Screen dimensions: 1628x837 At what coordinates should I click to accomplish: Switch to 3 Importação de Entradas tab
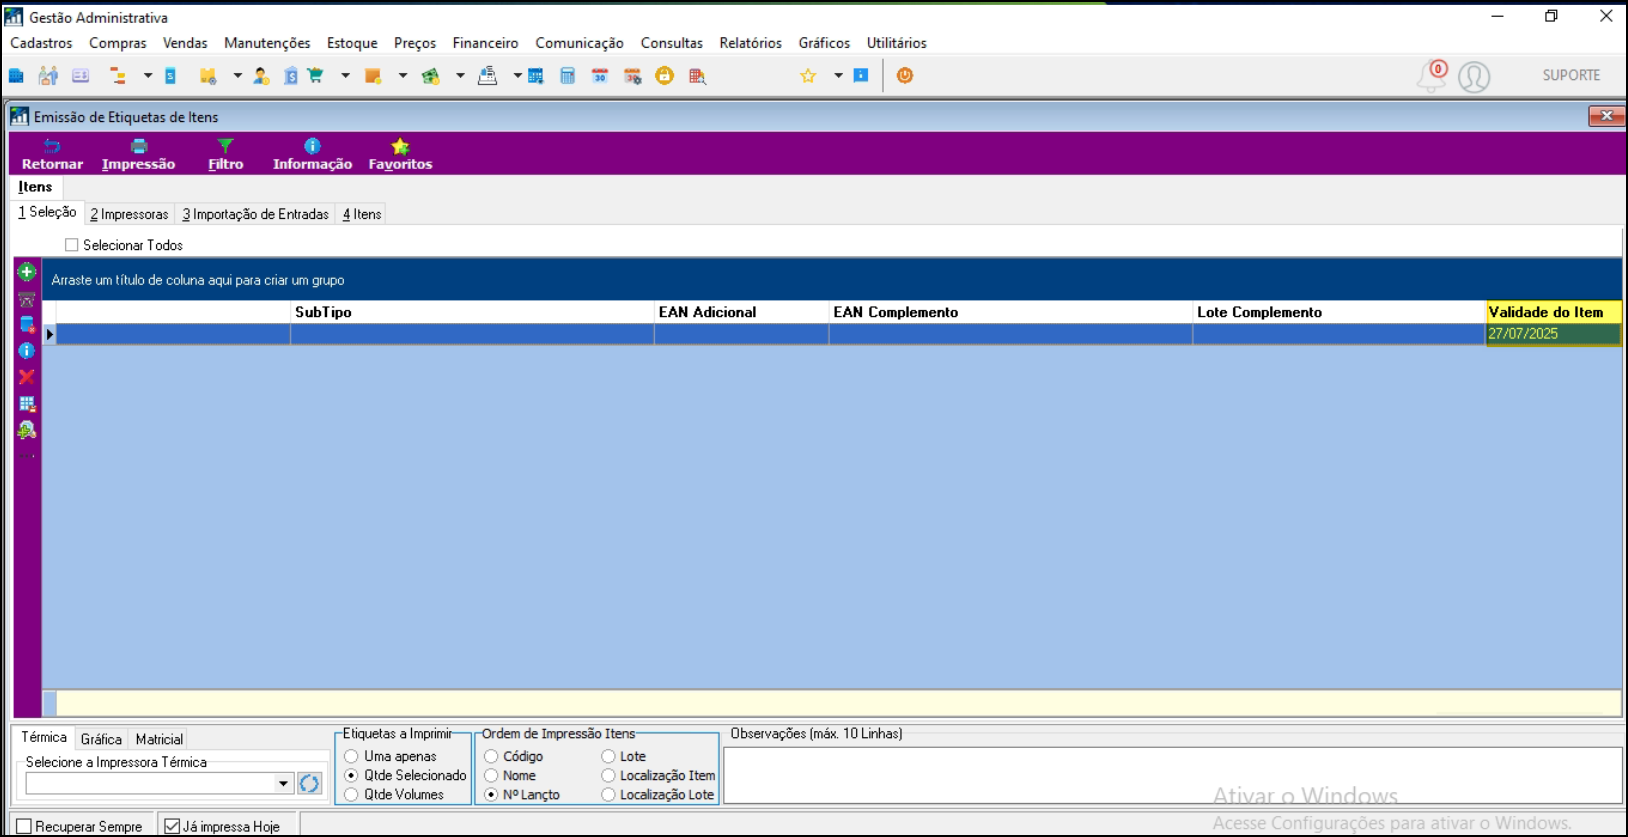tap(255, 214)
